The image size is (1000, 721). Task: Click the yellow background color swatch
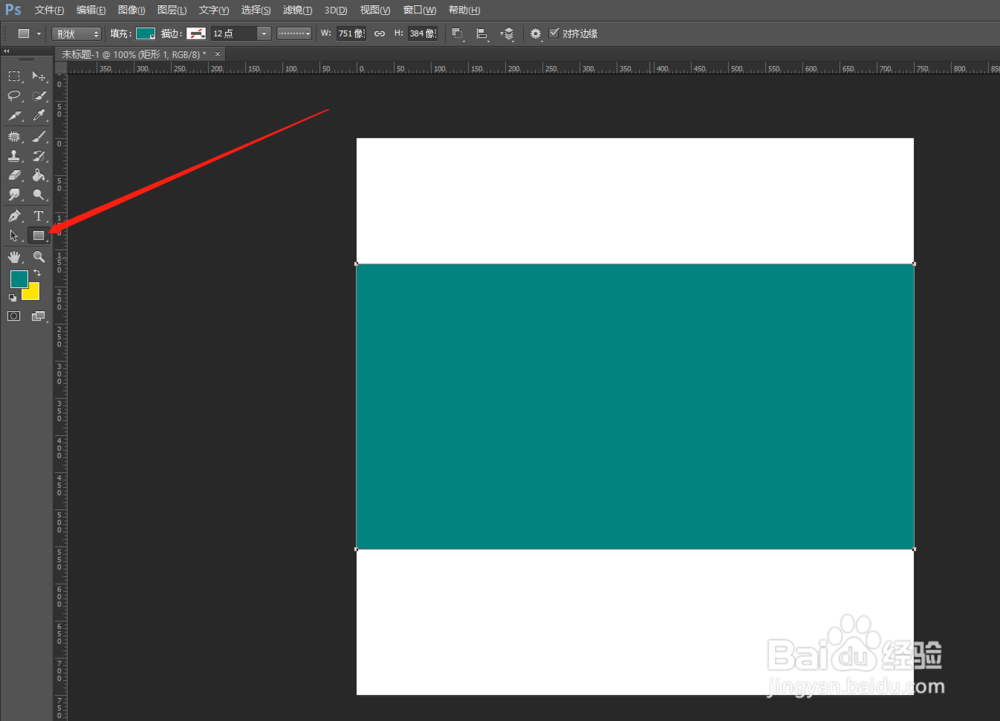pyautogui.click(x=32, y=293)
